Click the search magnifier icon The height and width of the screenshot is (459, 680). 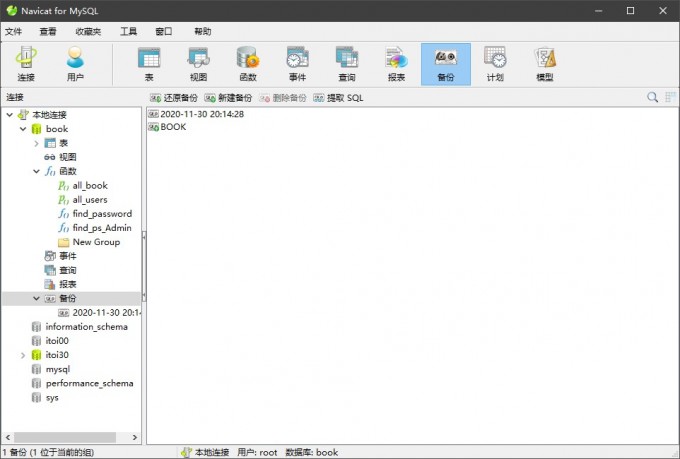coord(652,97)
